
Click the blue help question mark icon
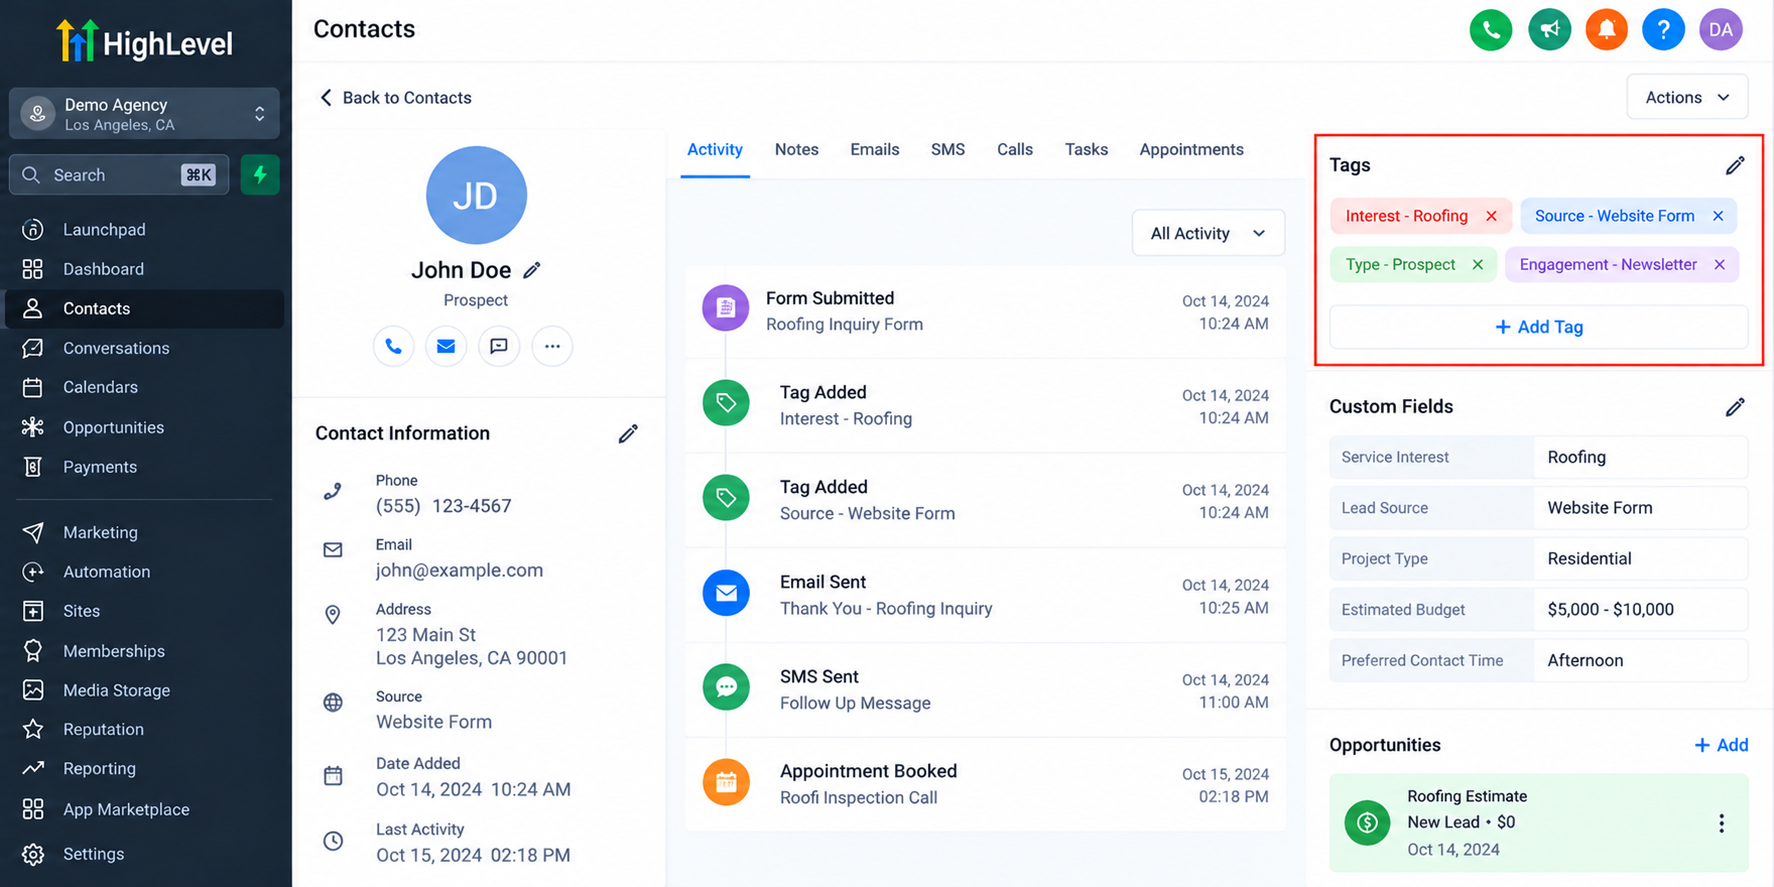(1663, 30)
